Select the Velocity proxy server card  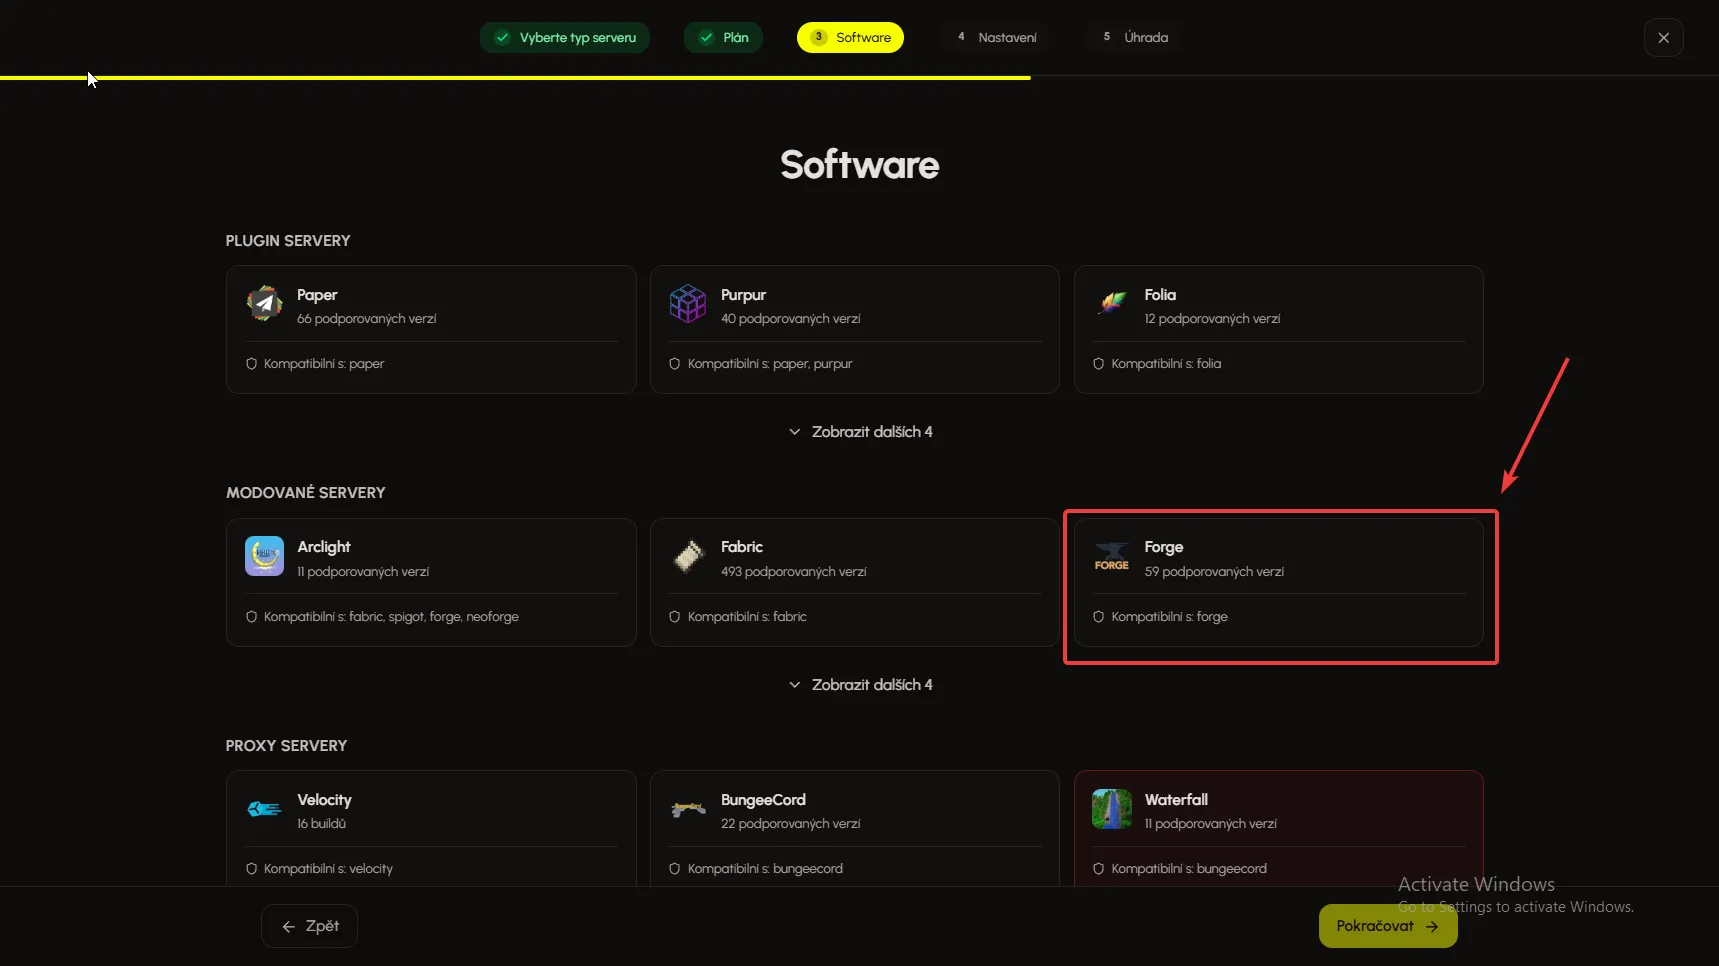(x=431, y=828)
